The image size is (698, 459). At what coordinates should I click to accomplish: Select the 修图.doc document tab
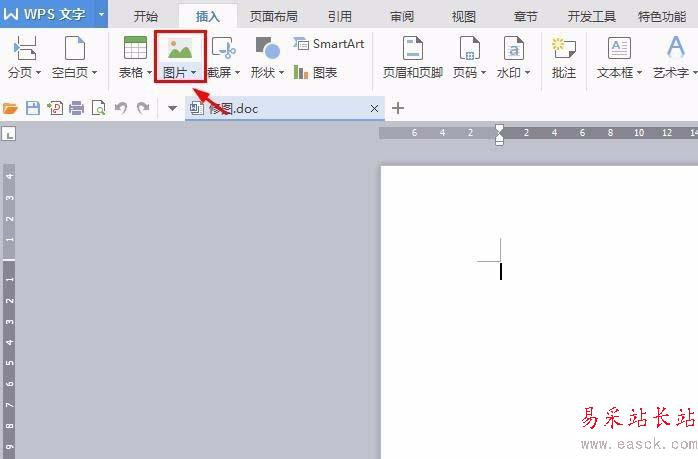point(285,108)
